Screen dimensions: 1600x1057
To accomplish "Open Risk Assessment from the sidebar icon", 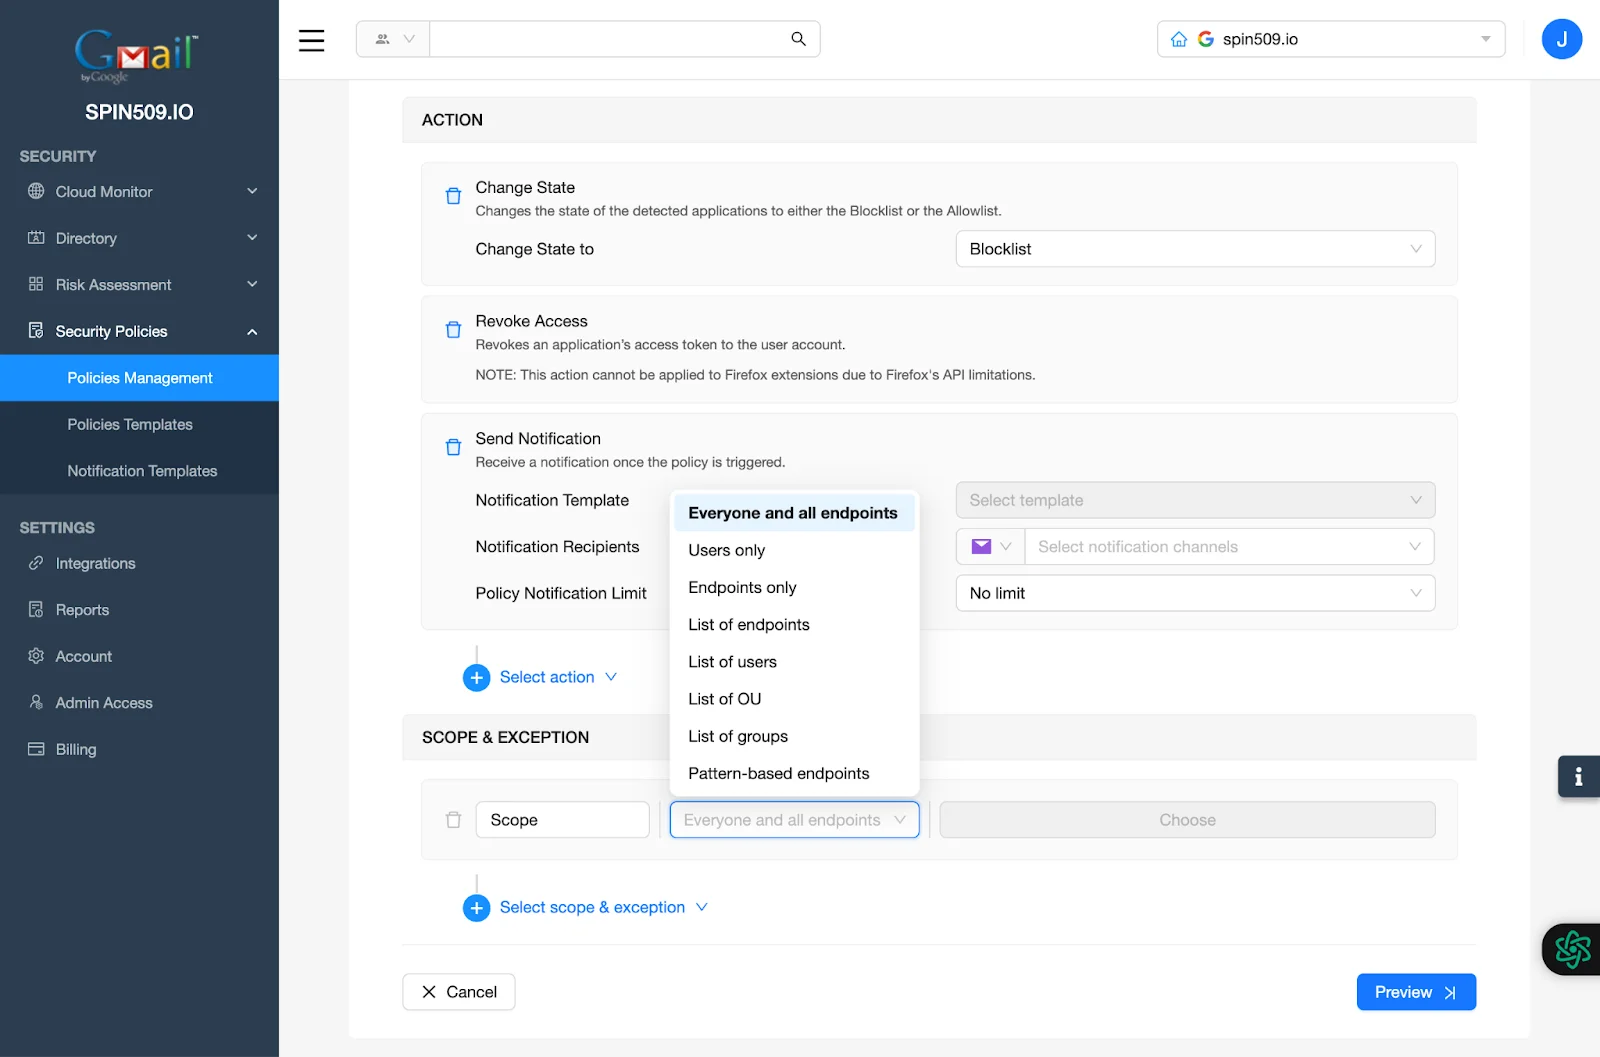I will (x=36, y=284).
